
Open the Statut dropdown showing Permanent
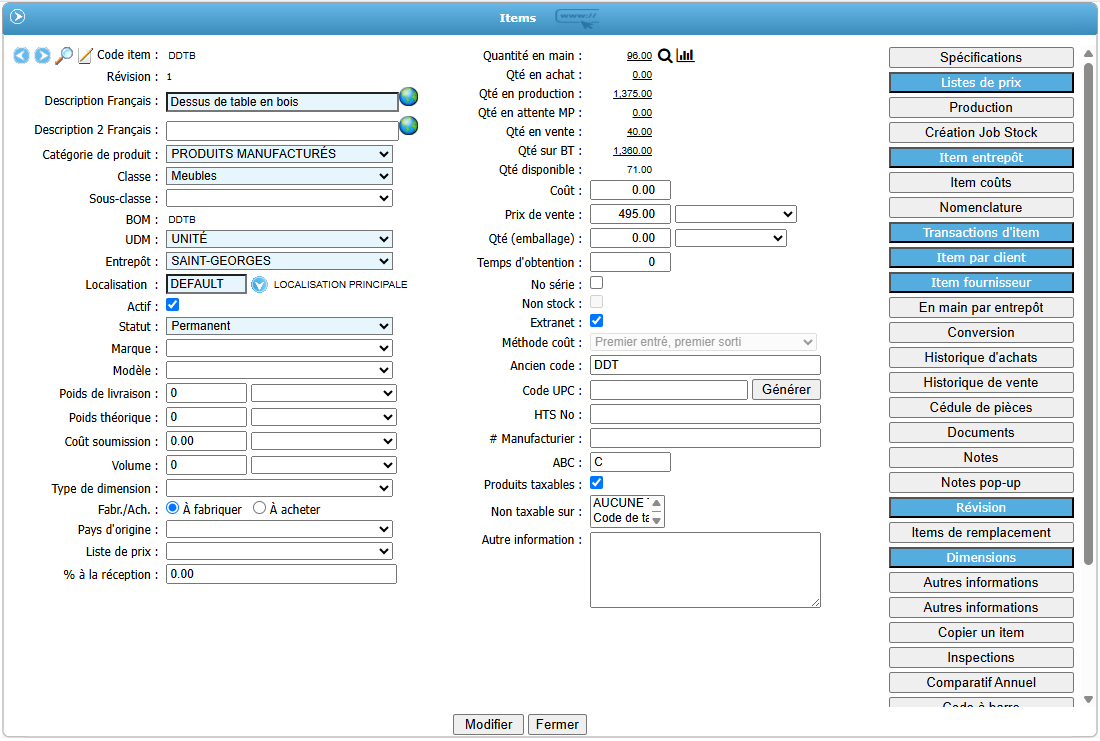(x=279, y=326)
